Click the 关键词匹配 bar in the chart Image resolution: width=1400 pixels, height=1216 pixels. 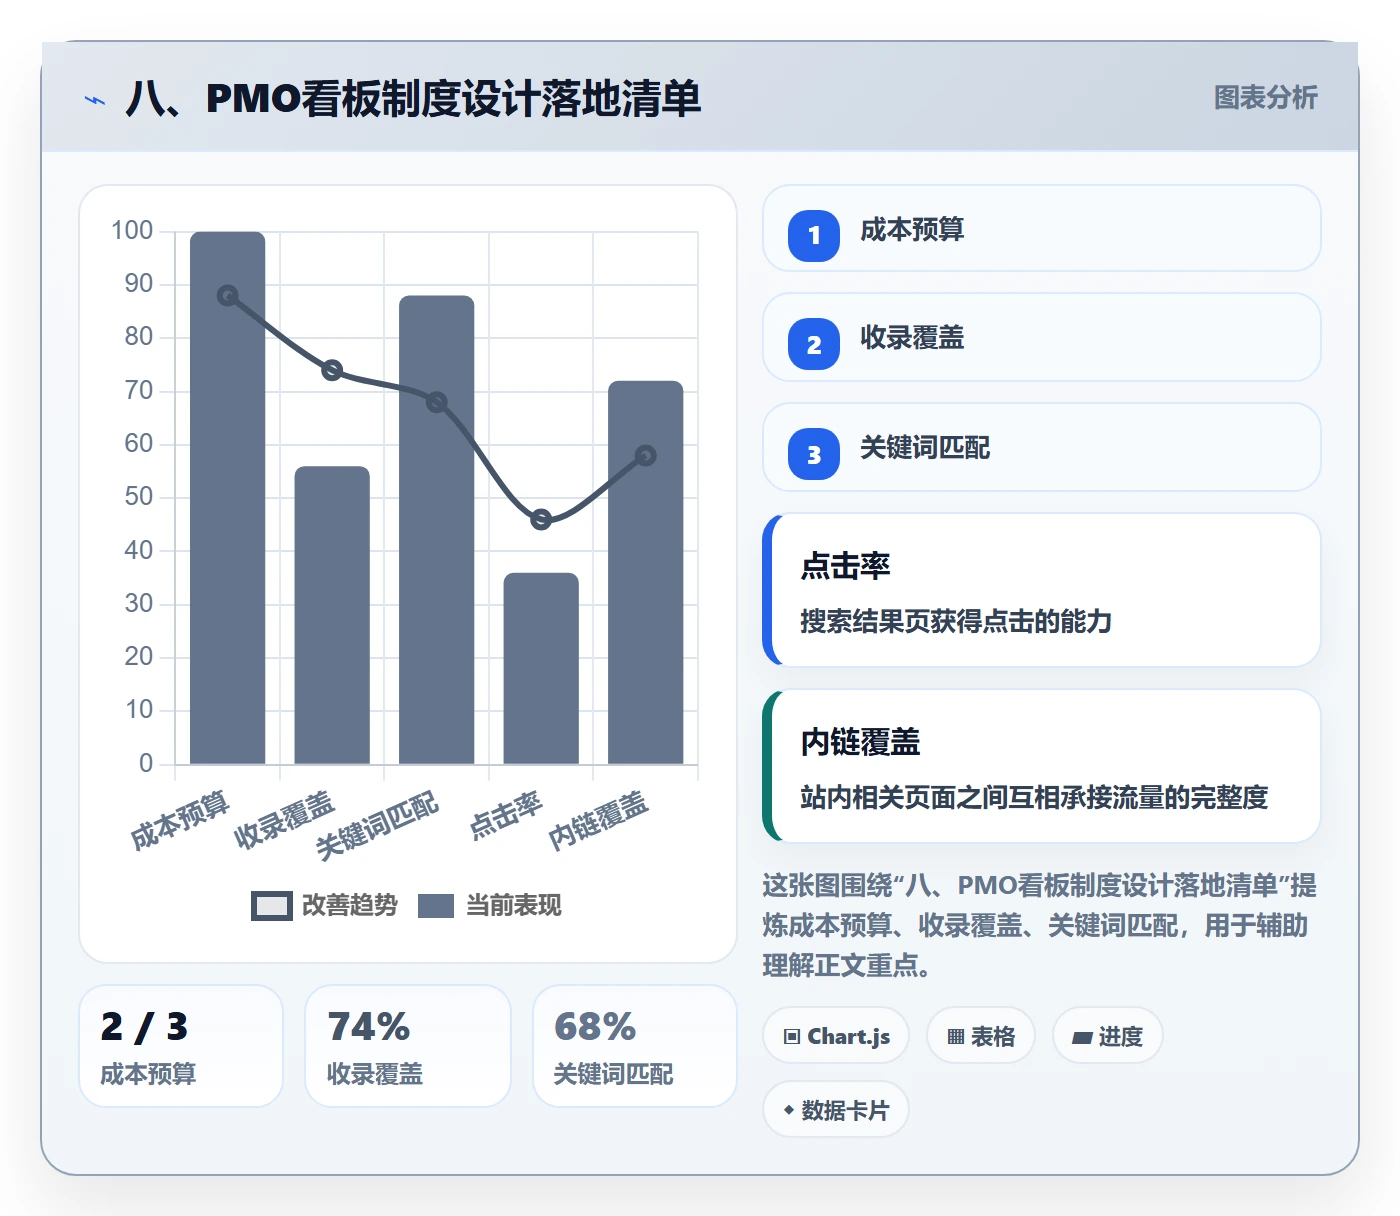tap(437, 530)
